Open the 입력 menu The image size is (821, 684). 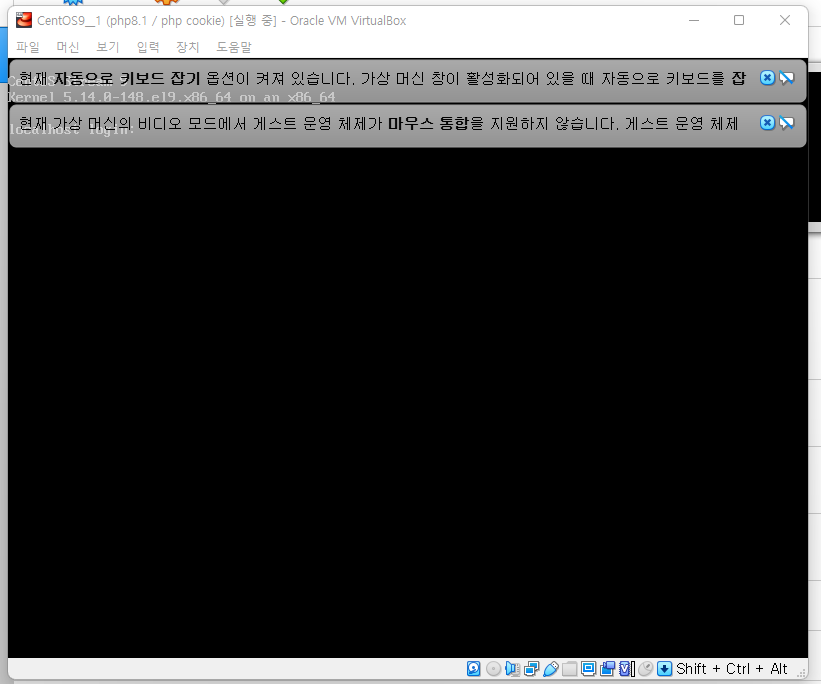coord(148,47)
